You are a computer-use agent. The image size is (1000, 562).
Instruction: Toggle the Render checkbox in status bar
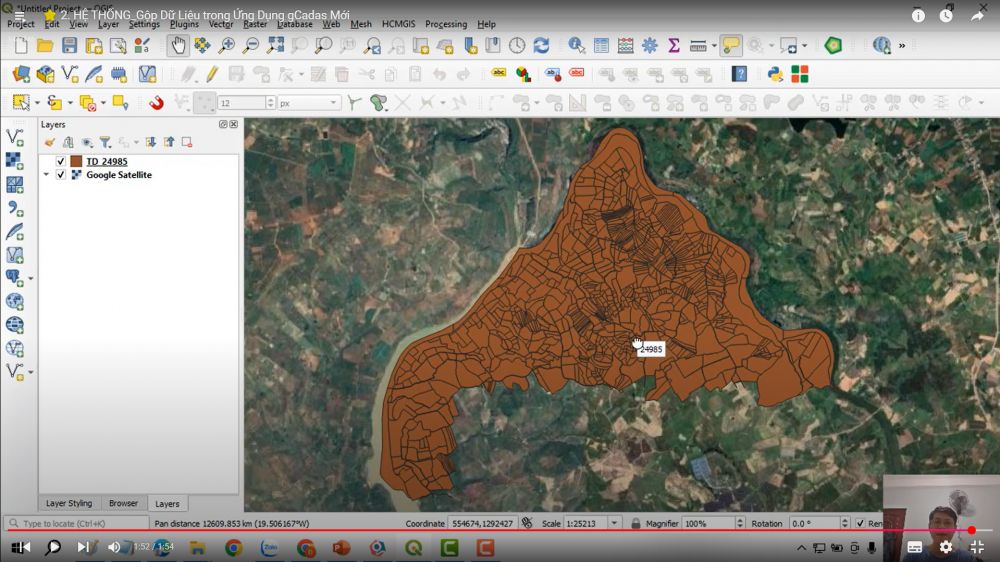[x=860, y=523]
